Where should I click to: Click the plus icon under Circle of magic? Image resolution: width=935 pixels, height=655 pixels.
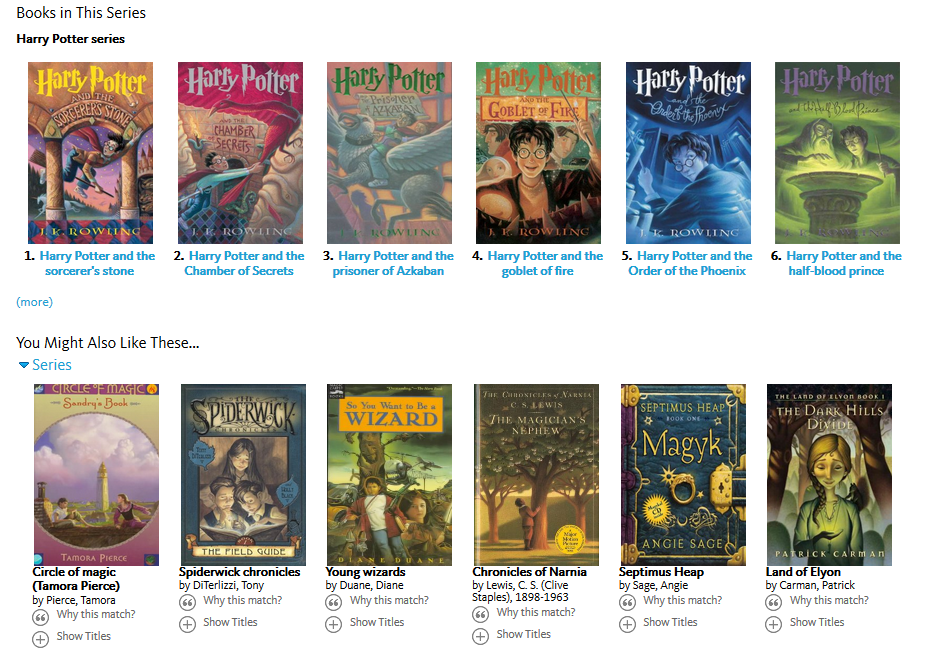pyautogui.click(x=41, y=639)
